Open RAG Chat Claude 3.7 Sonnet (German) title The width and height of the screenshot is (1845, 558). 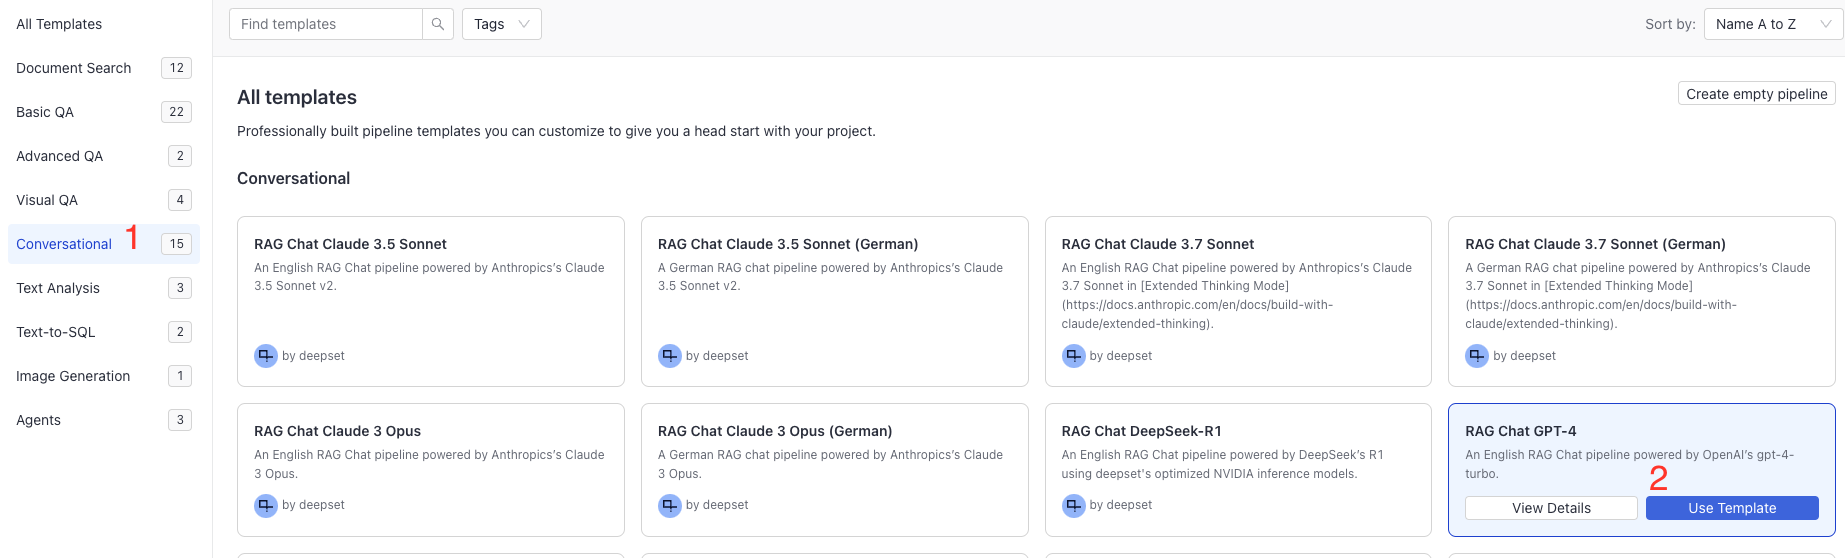point(1596,244)
